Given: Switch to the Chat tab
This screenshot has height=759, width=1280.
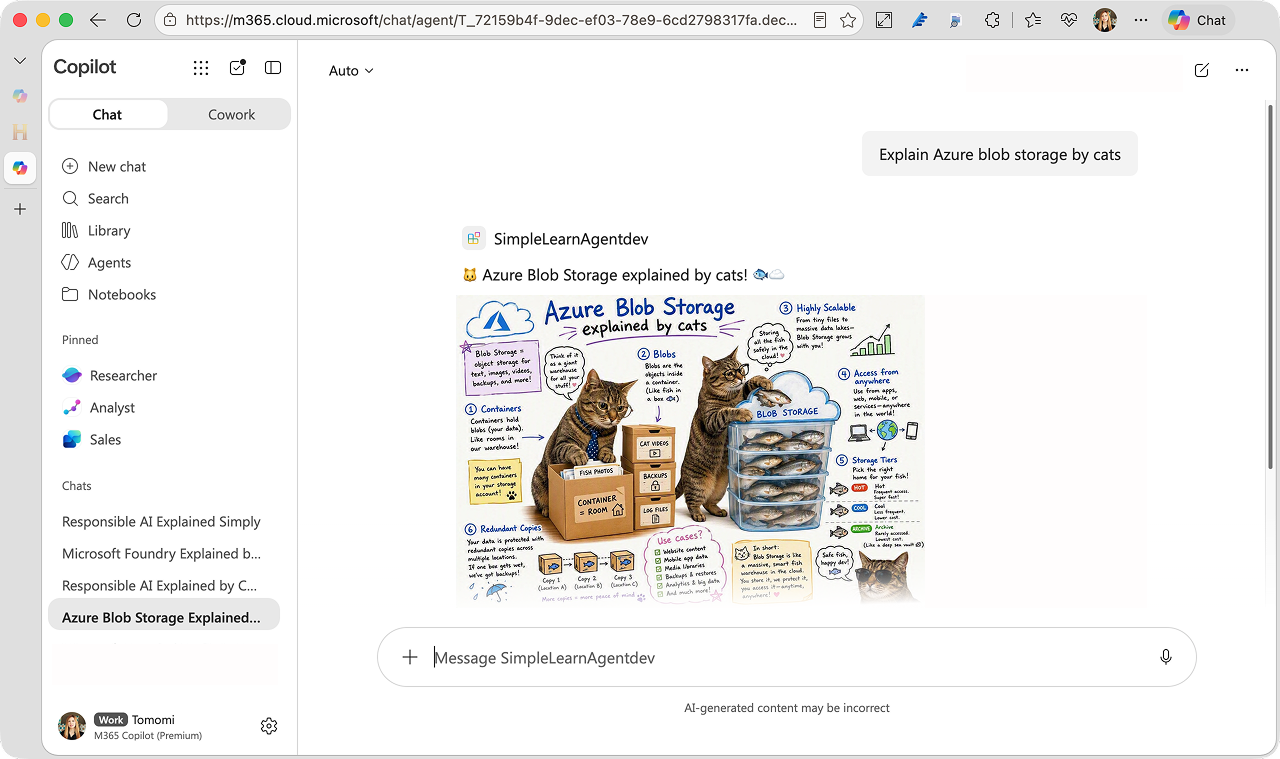Looking at the screenshot, I should pos(107,114).
